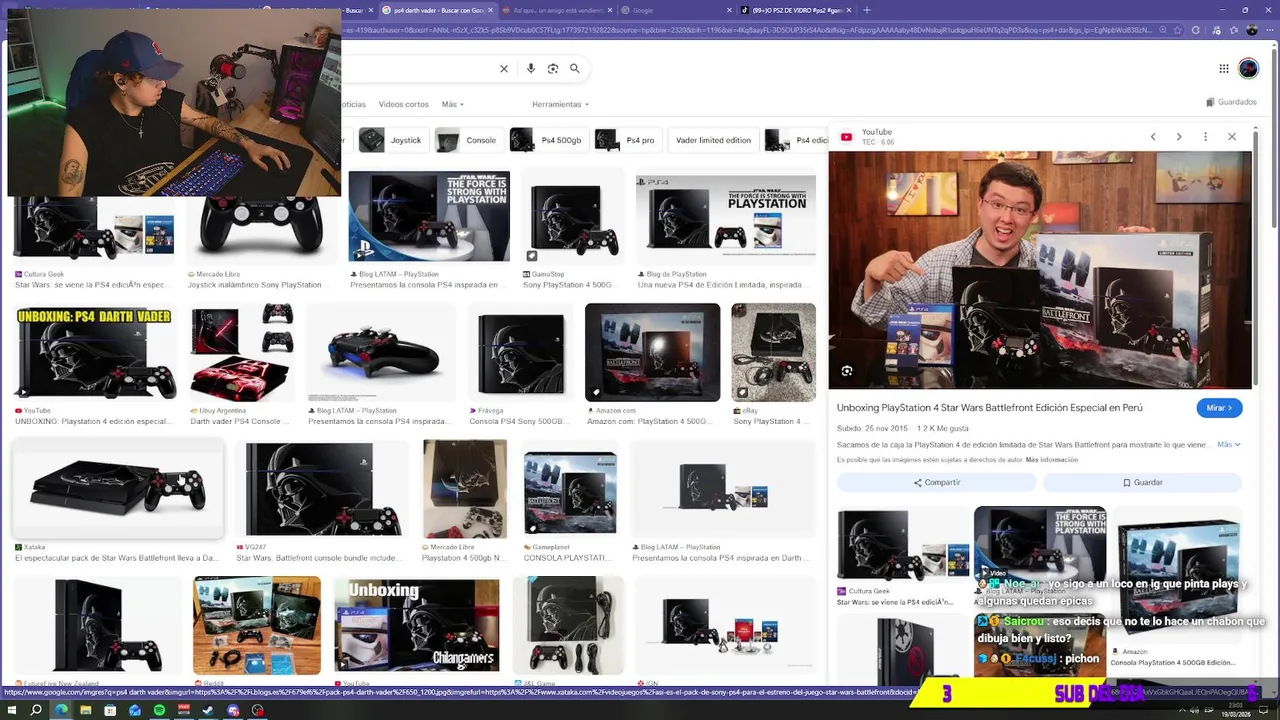This screenshot has height=720, width=1280.
Task: Open the Google account avatar menu
Action: click(1248, 69)
